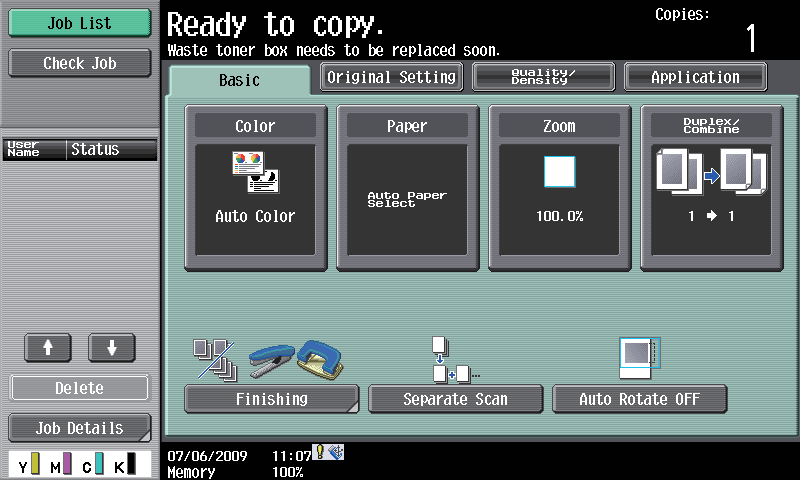Switch to the Original Setting tab
This screenshot has height=480, width=800.
pyautogui.click(x=391, y=77)
